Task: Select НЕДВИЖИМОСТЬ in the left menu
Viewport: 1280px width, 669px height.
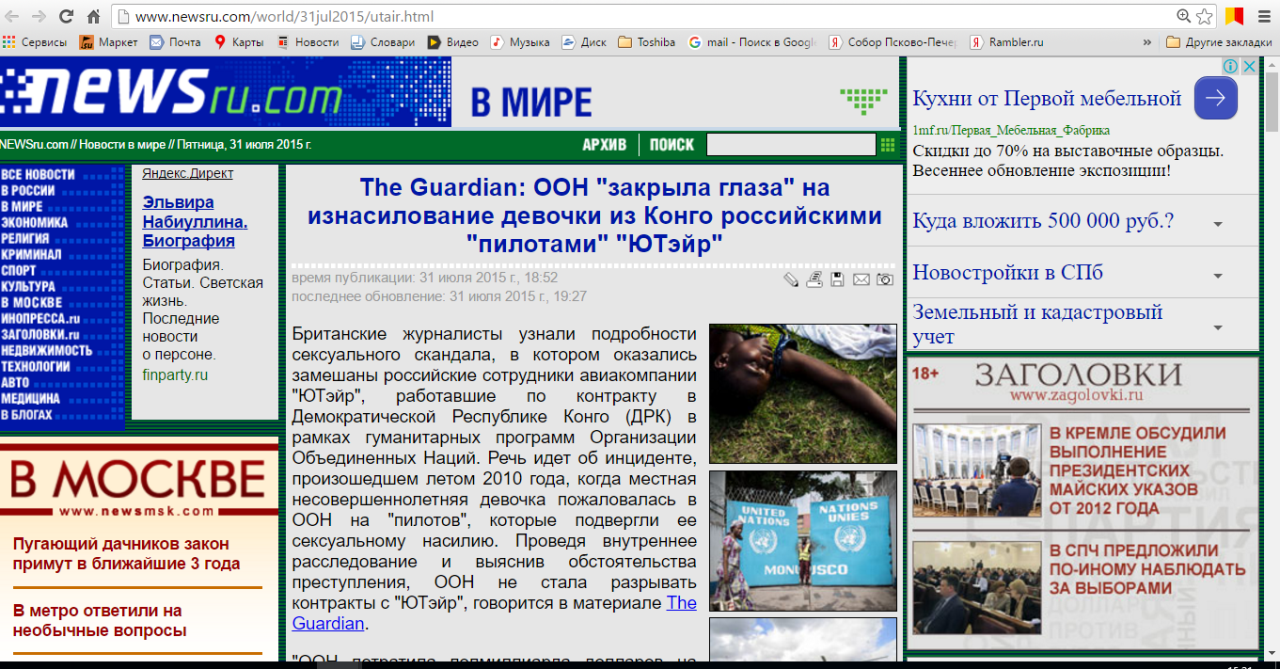Action: [x=47, y=351]
